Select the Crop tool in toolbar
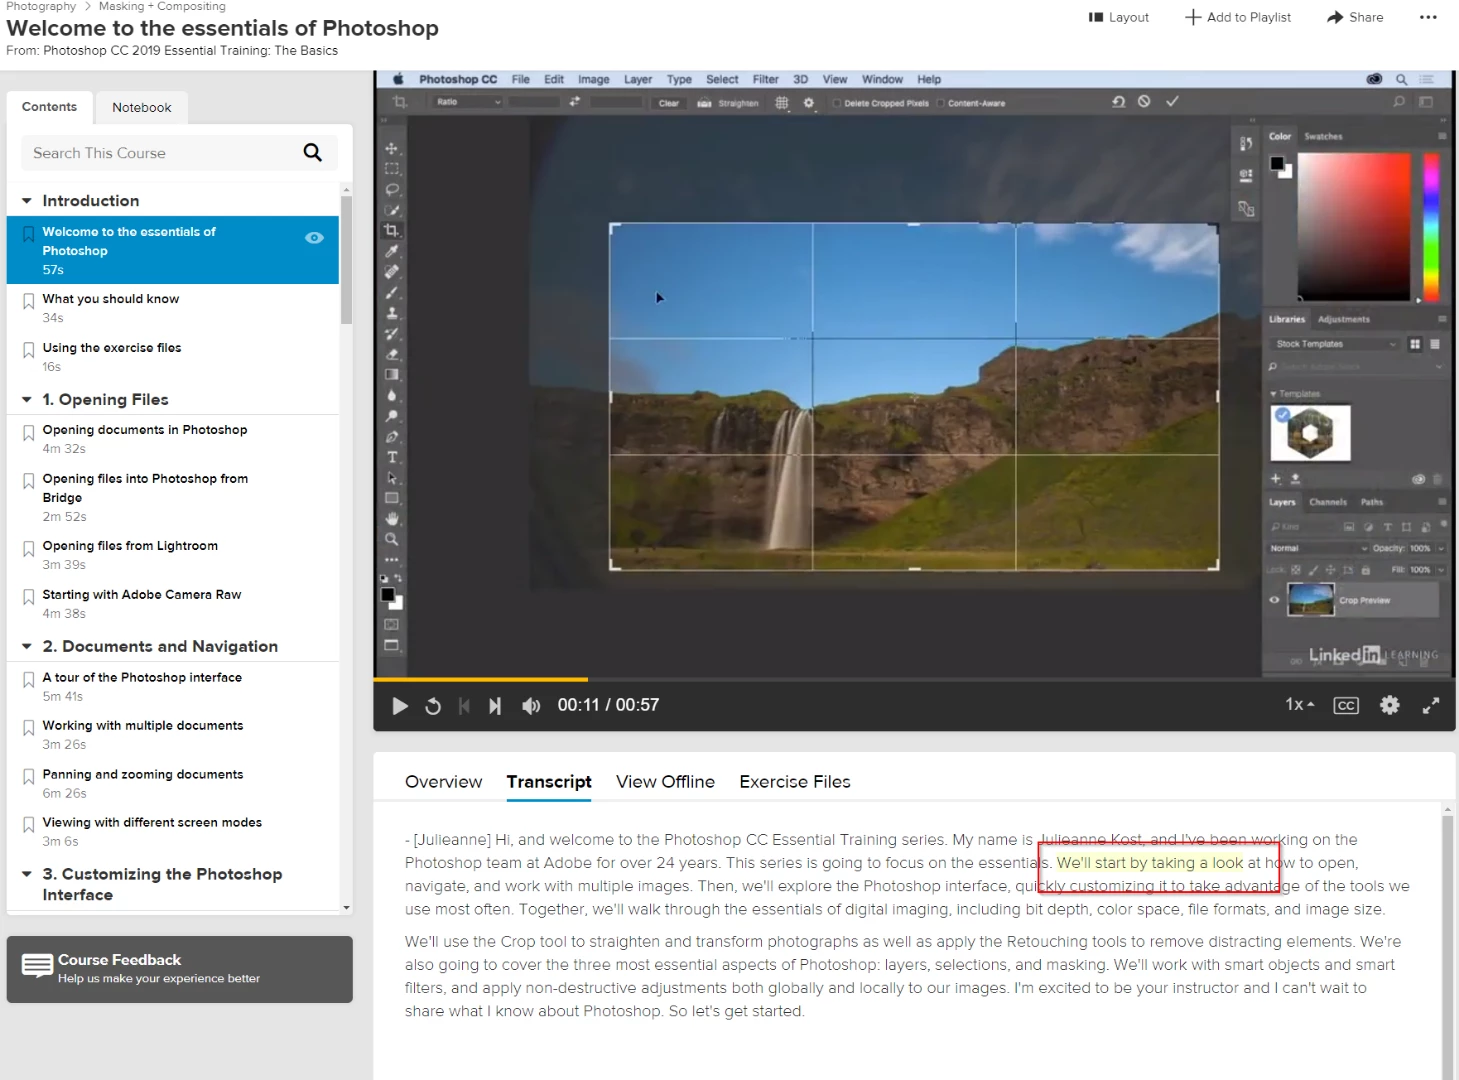The image size is (1459, 1080). click(392, 230)
